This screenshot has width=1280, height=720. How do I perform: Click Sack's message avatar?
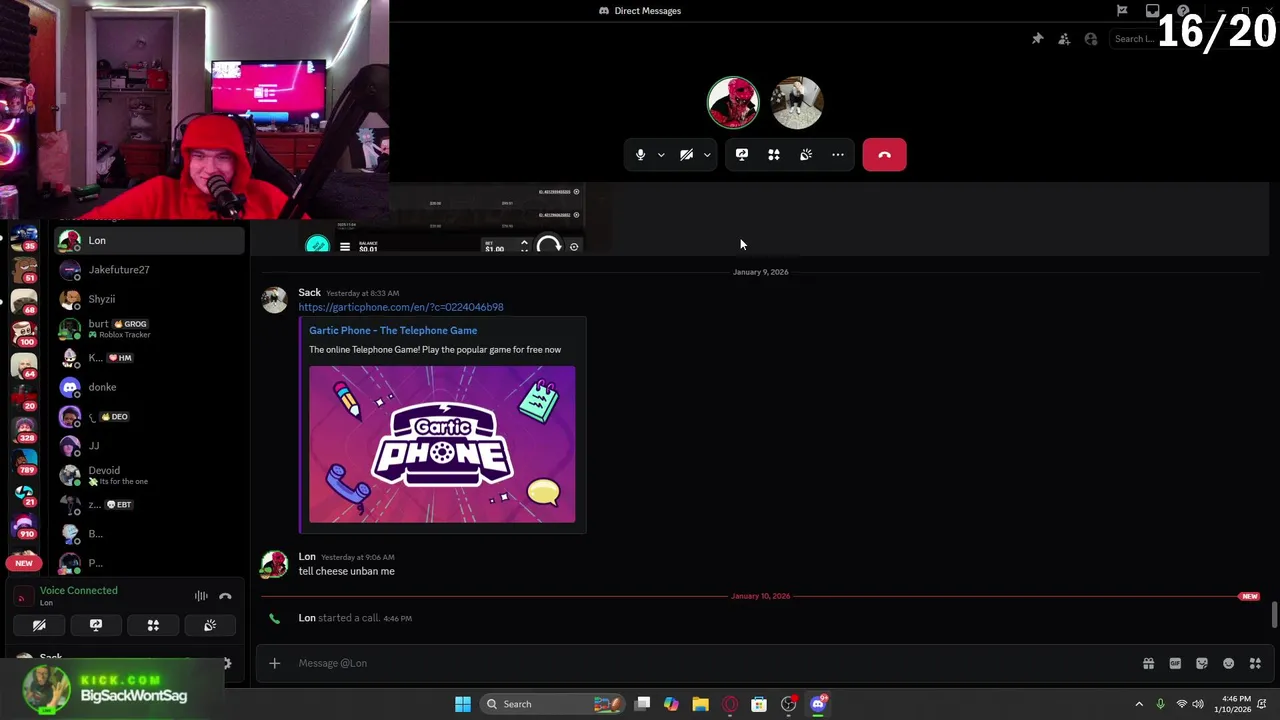(x=274, y=300)
